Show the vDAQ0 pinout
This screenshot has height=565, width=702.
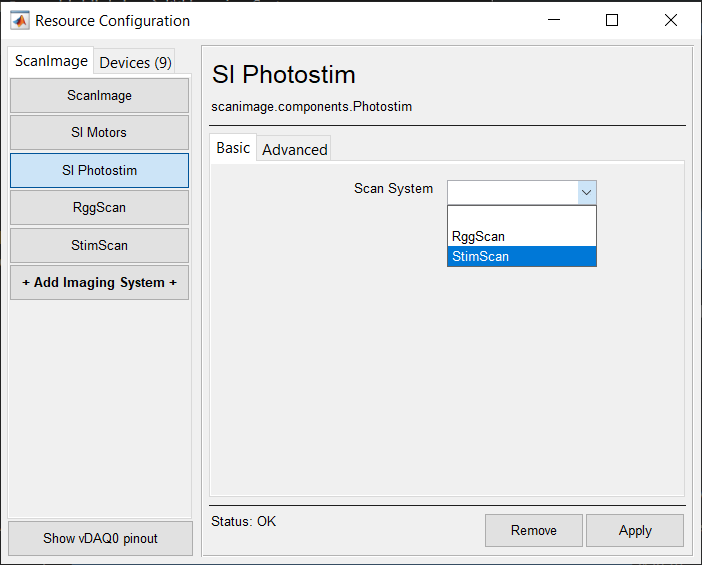(x=100, y=538)
